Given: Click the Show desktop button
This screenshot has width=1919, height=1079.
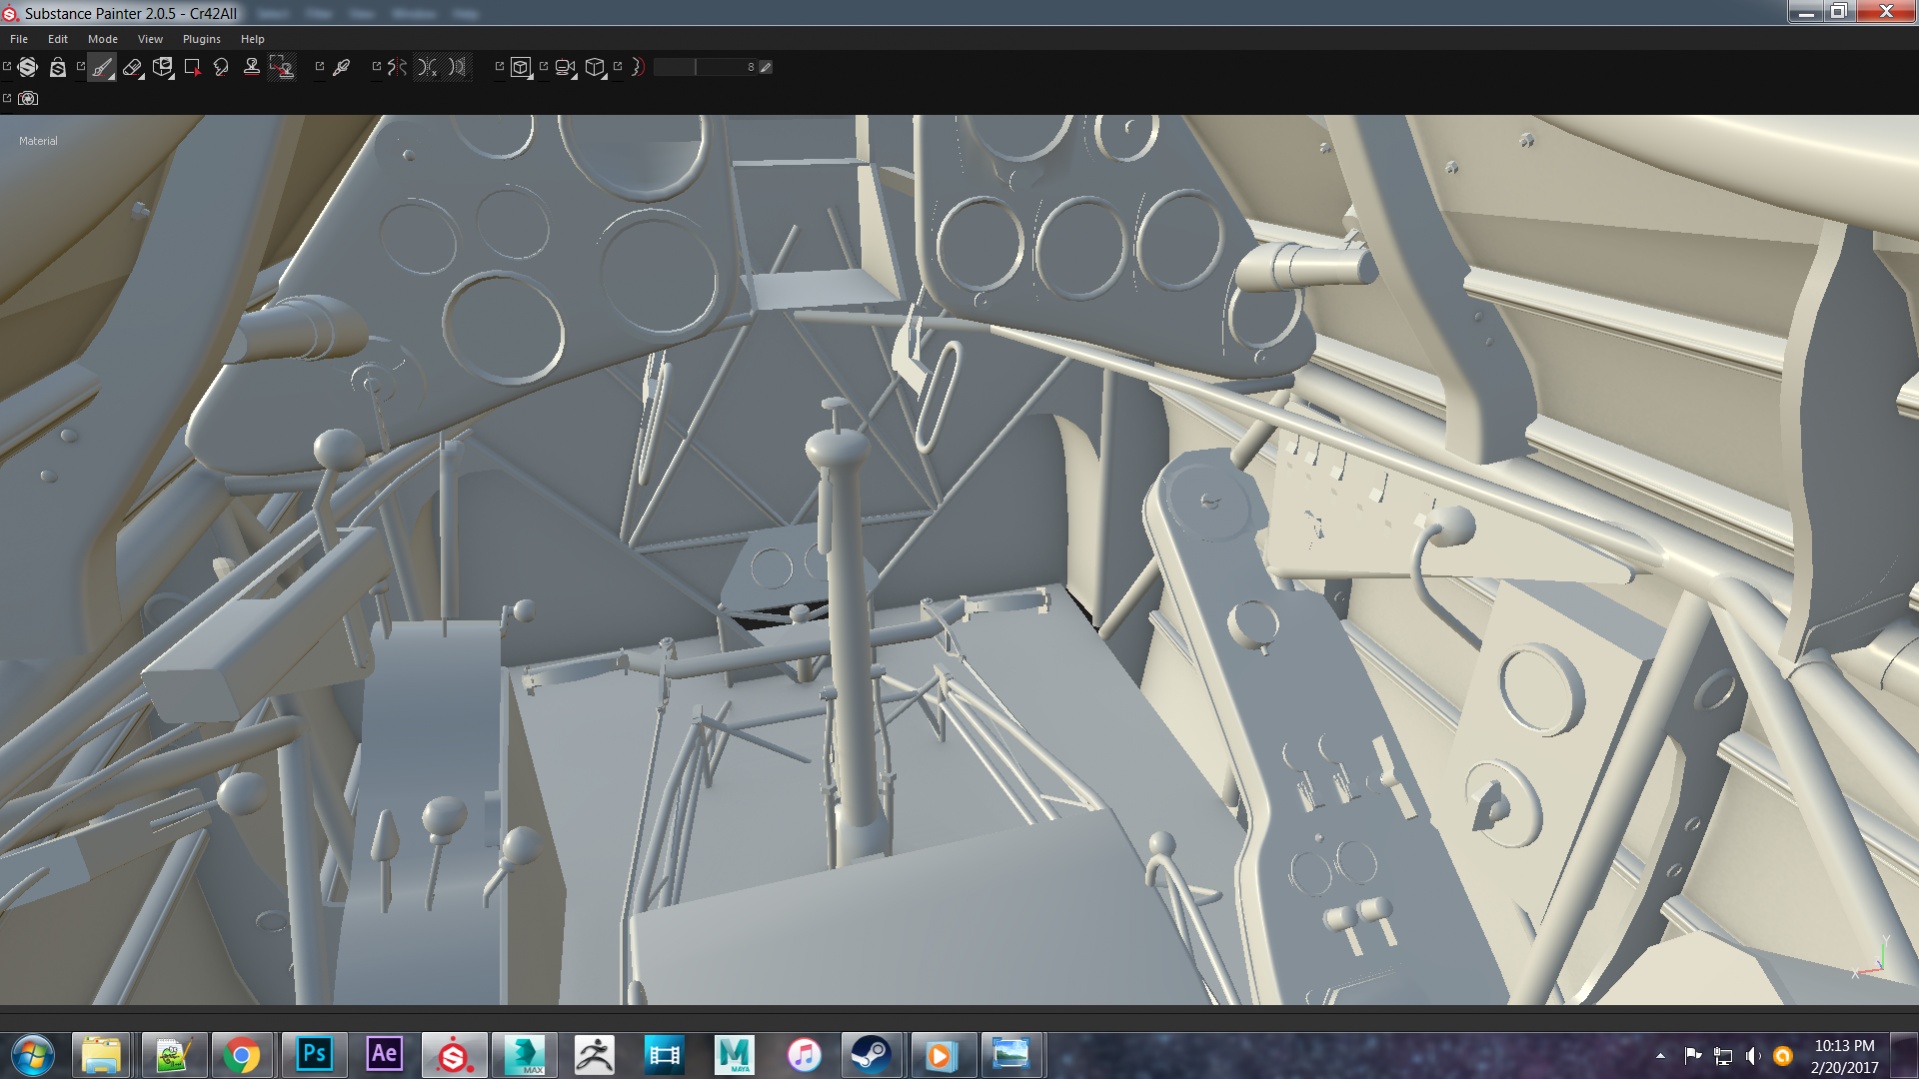Looking at the screenshot, I should 1904,1056.
